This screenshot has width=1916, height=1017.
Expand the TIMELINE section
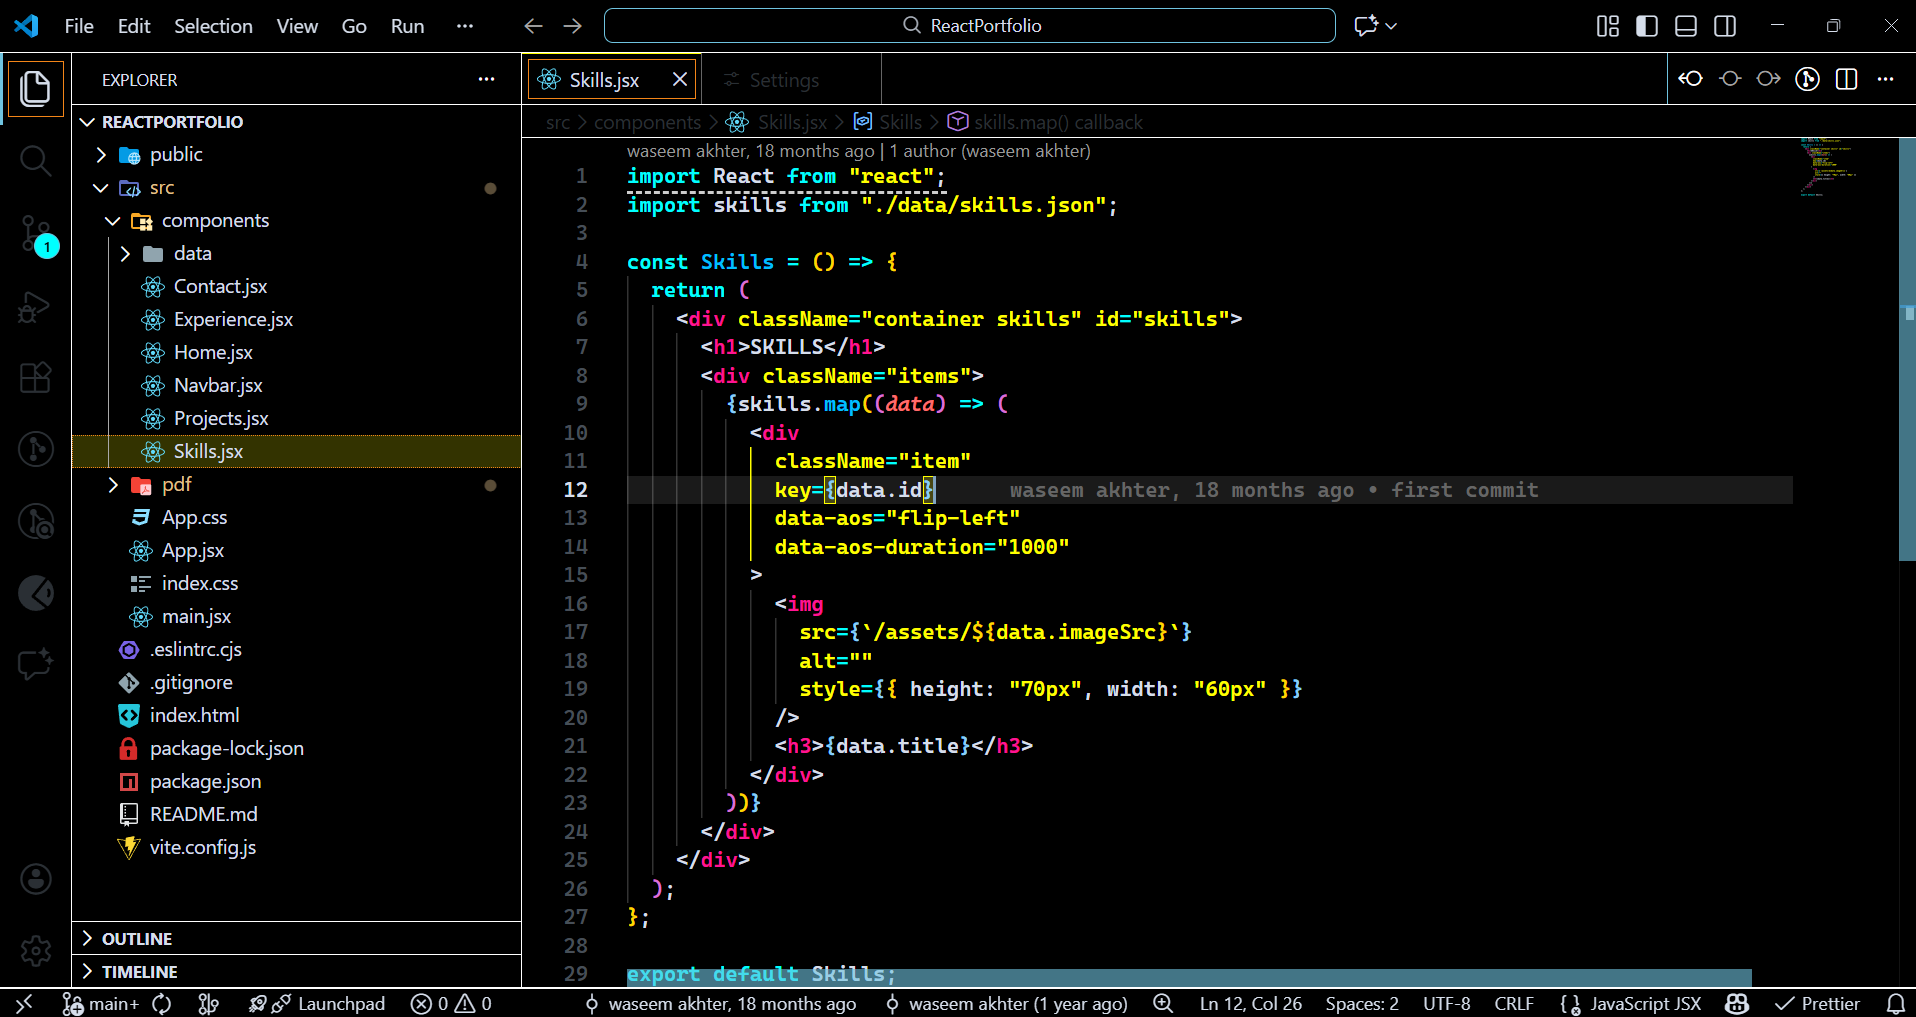296,971
